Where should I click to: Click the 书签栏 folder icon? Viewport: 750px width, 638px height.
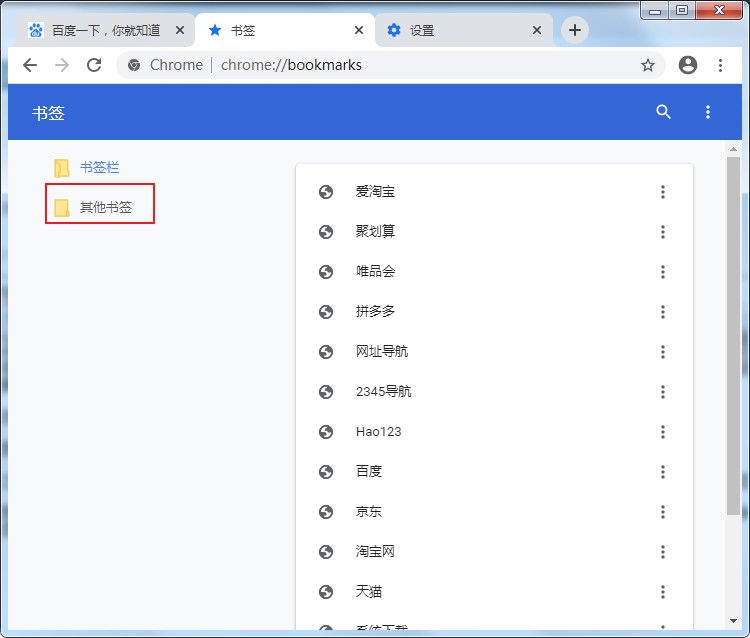[62, 168]
